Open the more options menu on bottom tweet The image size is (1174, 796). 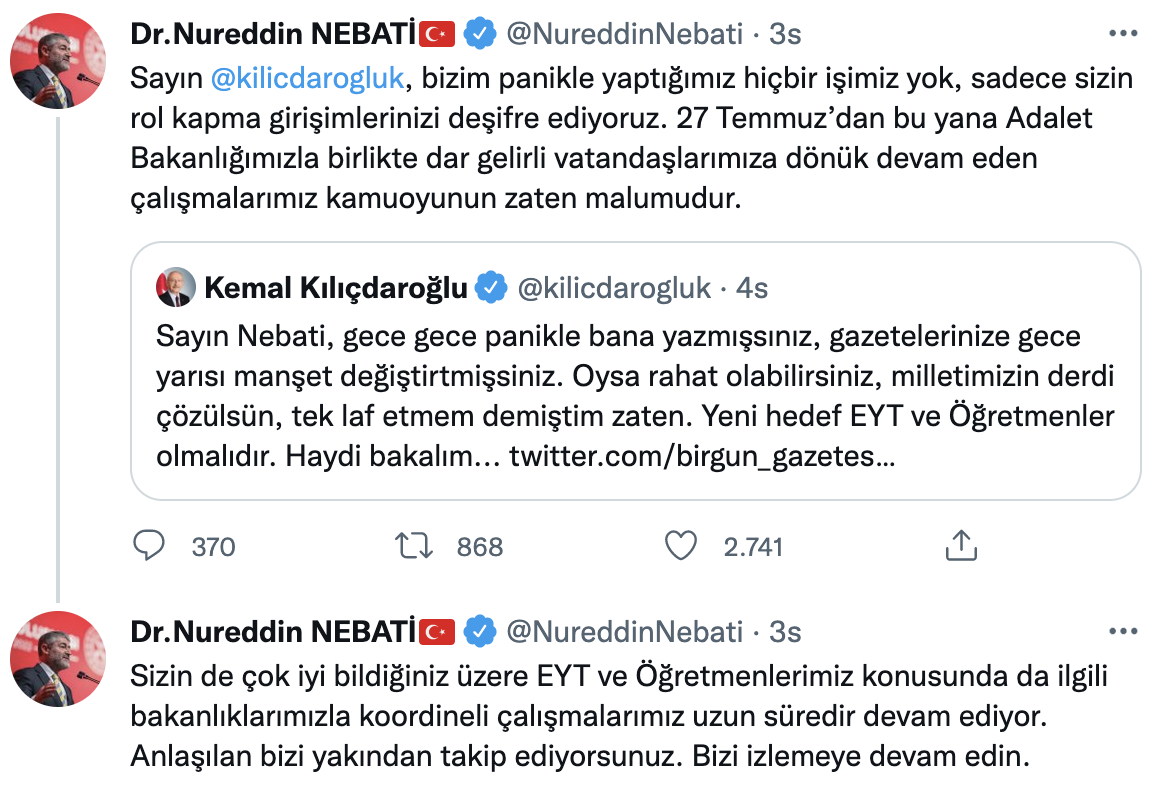[1123, 631]
